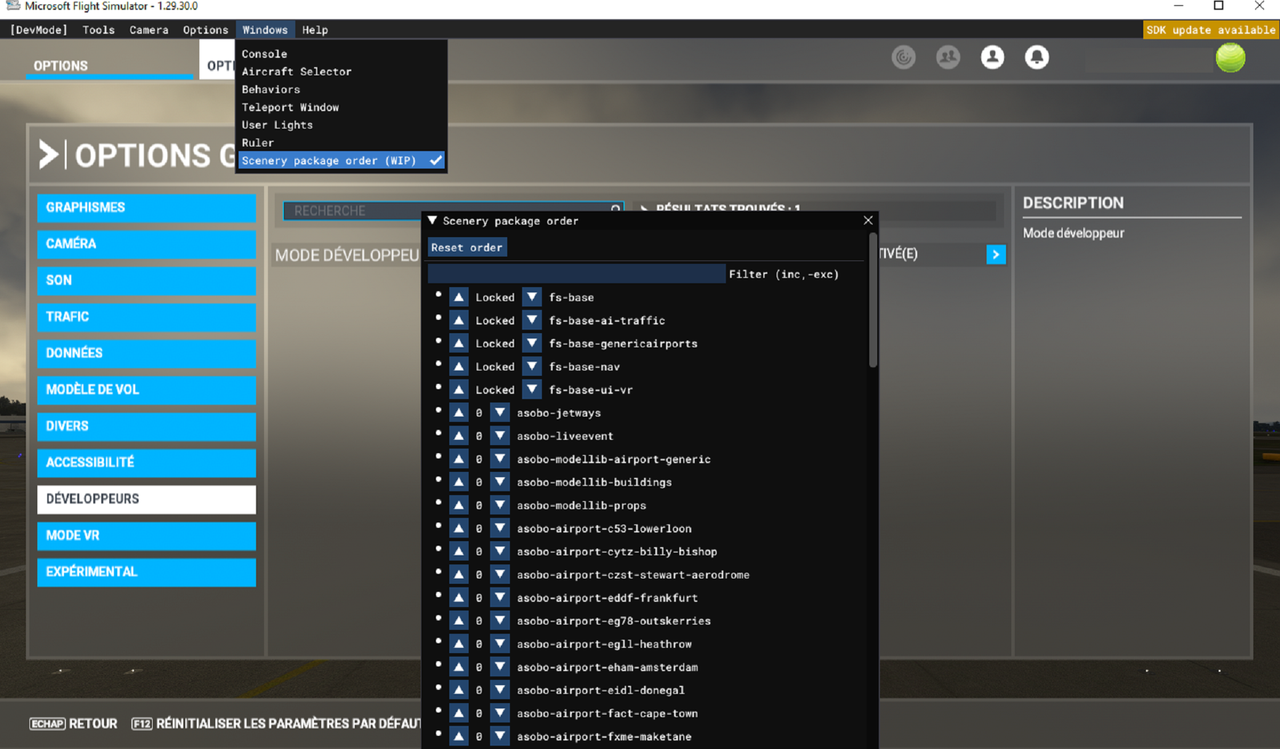1280x749 pixels.
Task: Click the scenery package Filter input field
Action: [x=577, y=274]
